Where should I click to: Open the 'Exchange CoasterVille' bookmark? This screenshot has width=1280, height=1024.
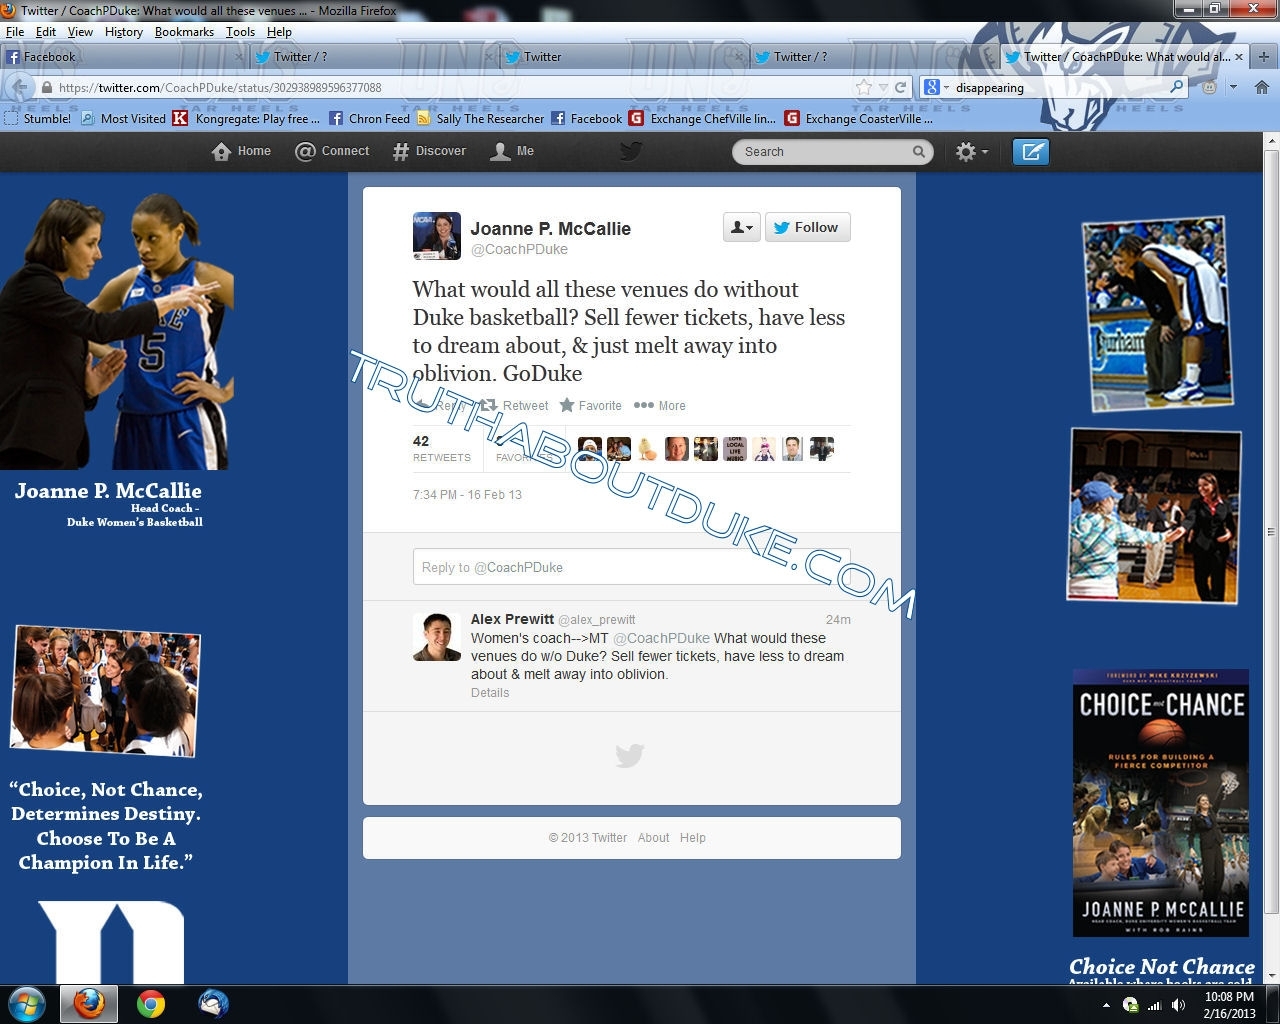click(859, 118)
